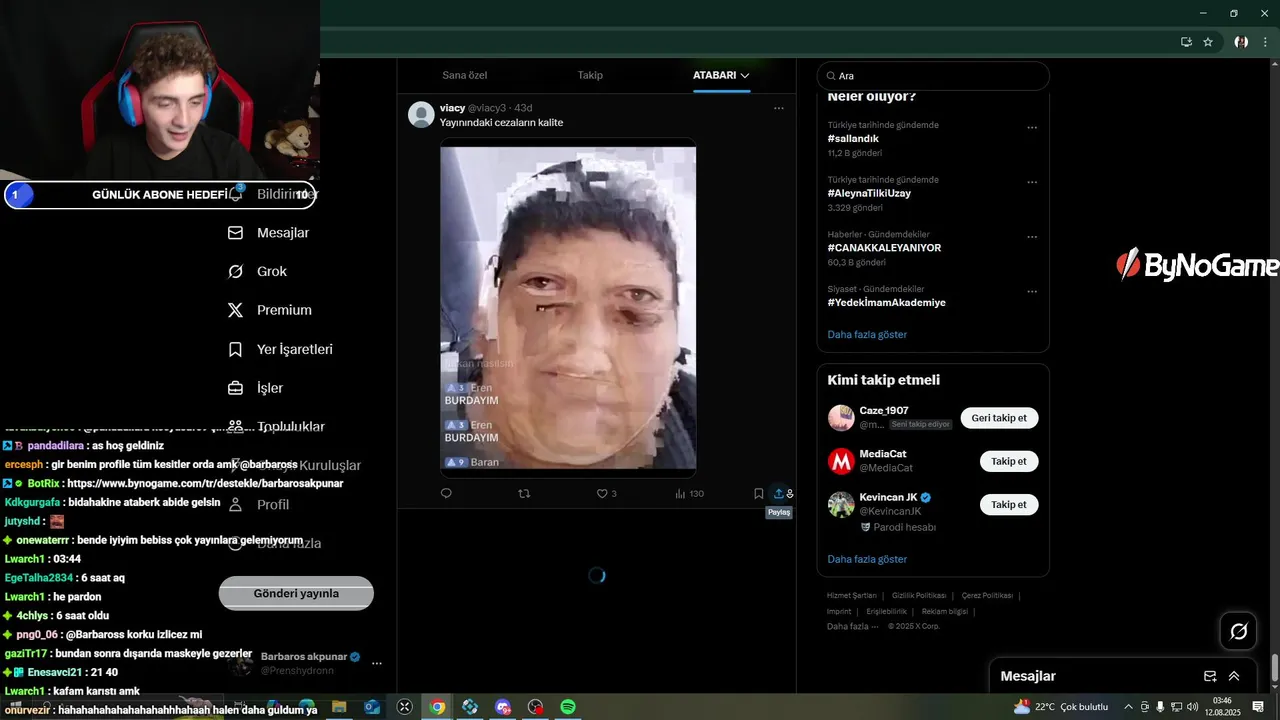Open MediaCat profile link
This screenshot has width=1280, height=720.
pyautogui.click(x=883, y=454)
